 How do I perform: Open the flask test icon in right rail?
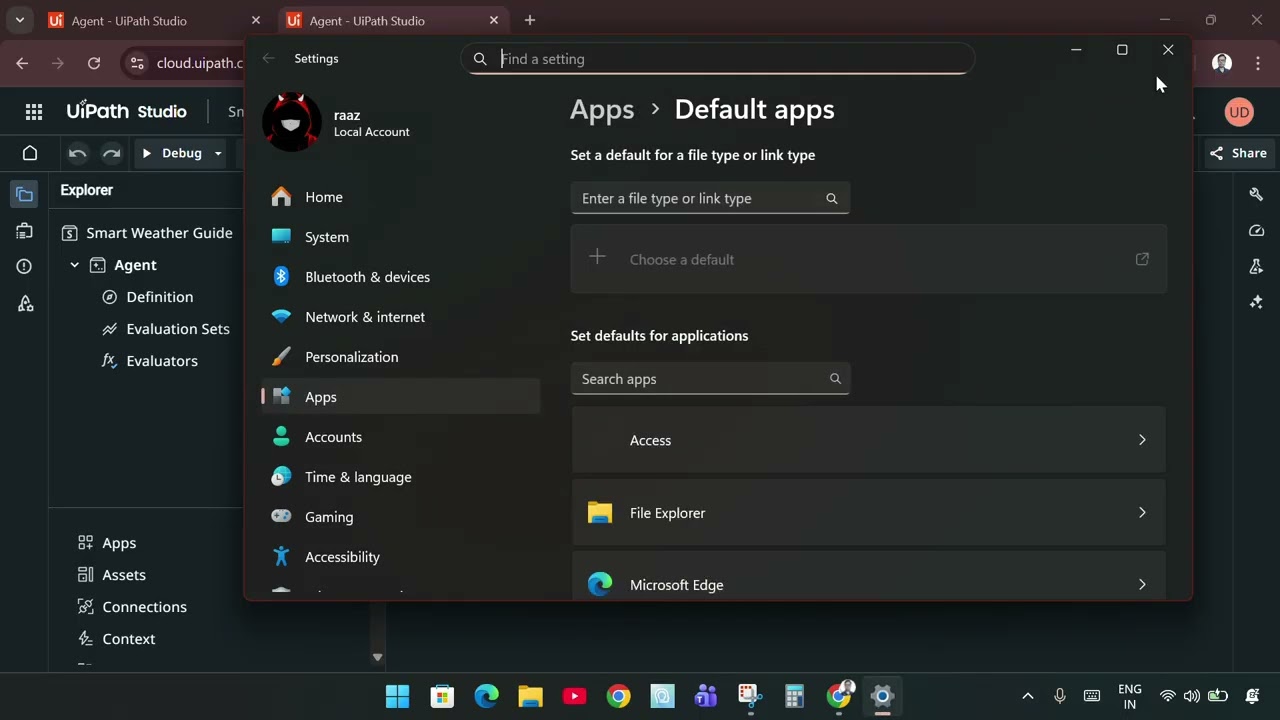(x=1256, y=266)
